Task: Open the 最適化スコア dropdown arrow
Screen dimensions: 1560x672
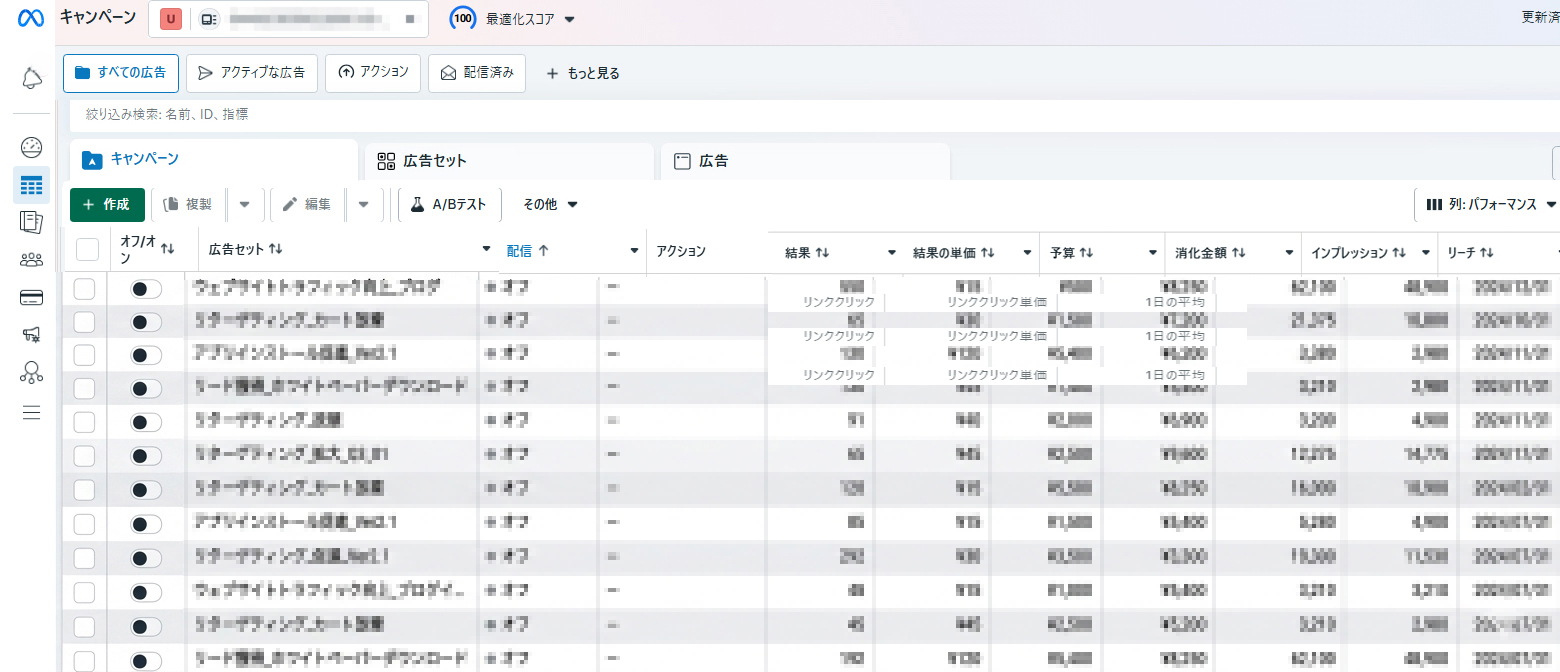Action: (x=570, y=19)
